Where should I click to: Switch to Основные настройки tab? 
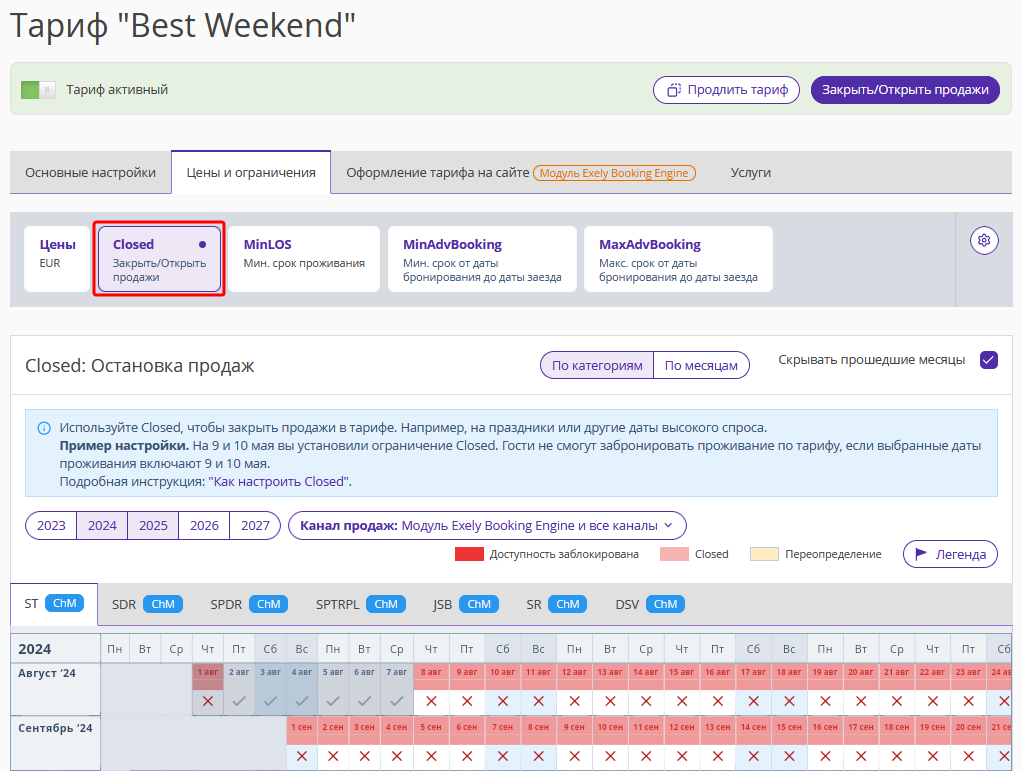pos(91,173)
